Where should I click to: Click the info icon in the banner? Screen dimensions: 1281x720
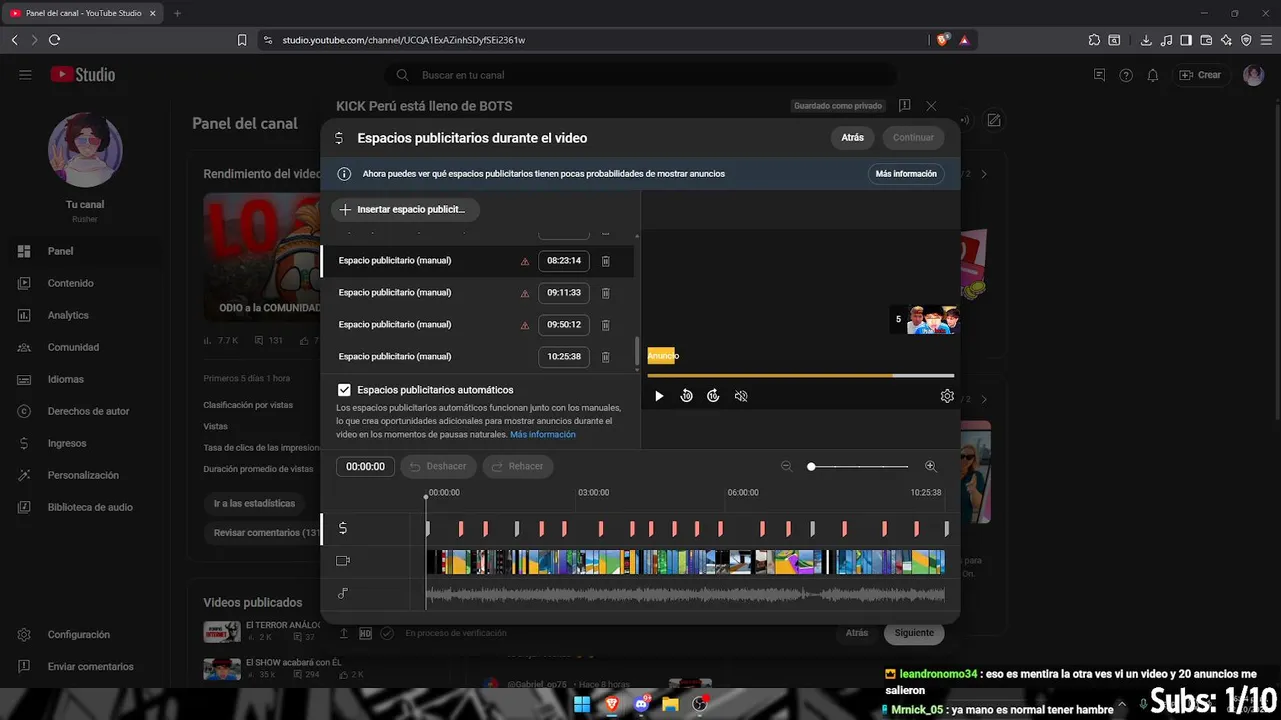pyautogui.click(x=344, y=174)
